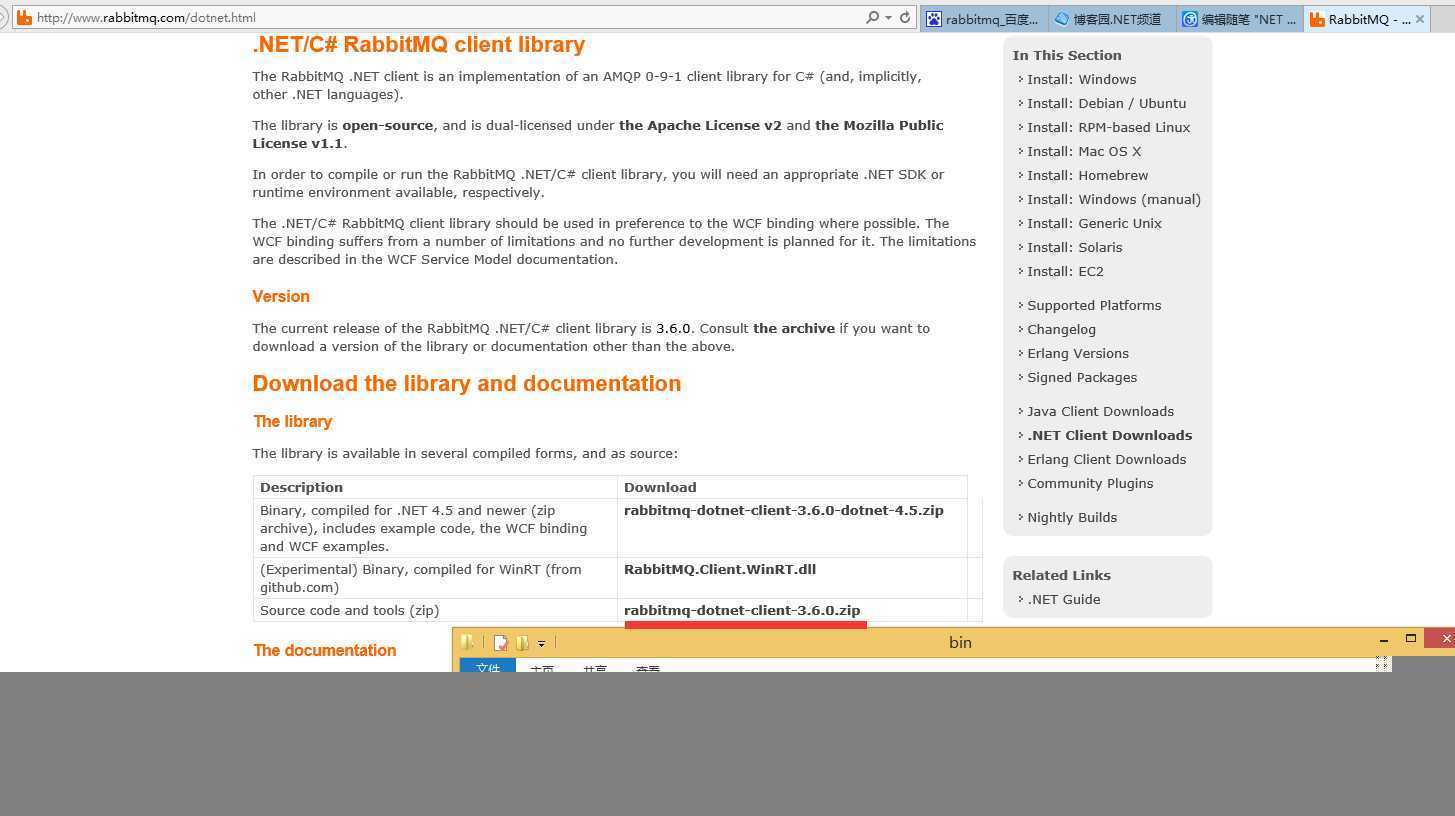The image size is (1455, 816).
Task: Open Install: Solaris link
Action: (1074, 247)
